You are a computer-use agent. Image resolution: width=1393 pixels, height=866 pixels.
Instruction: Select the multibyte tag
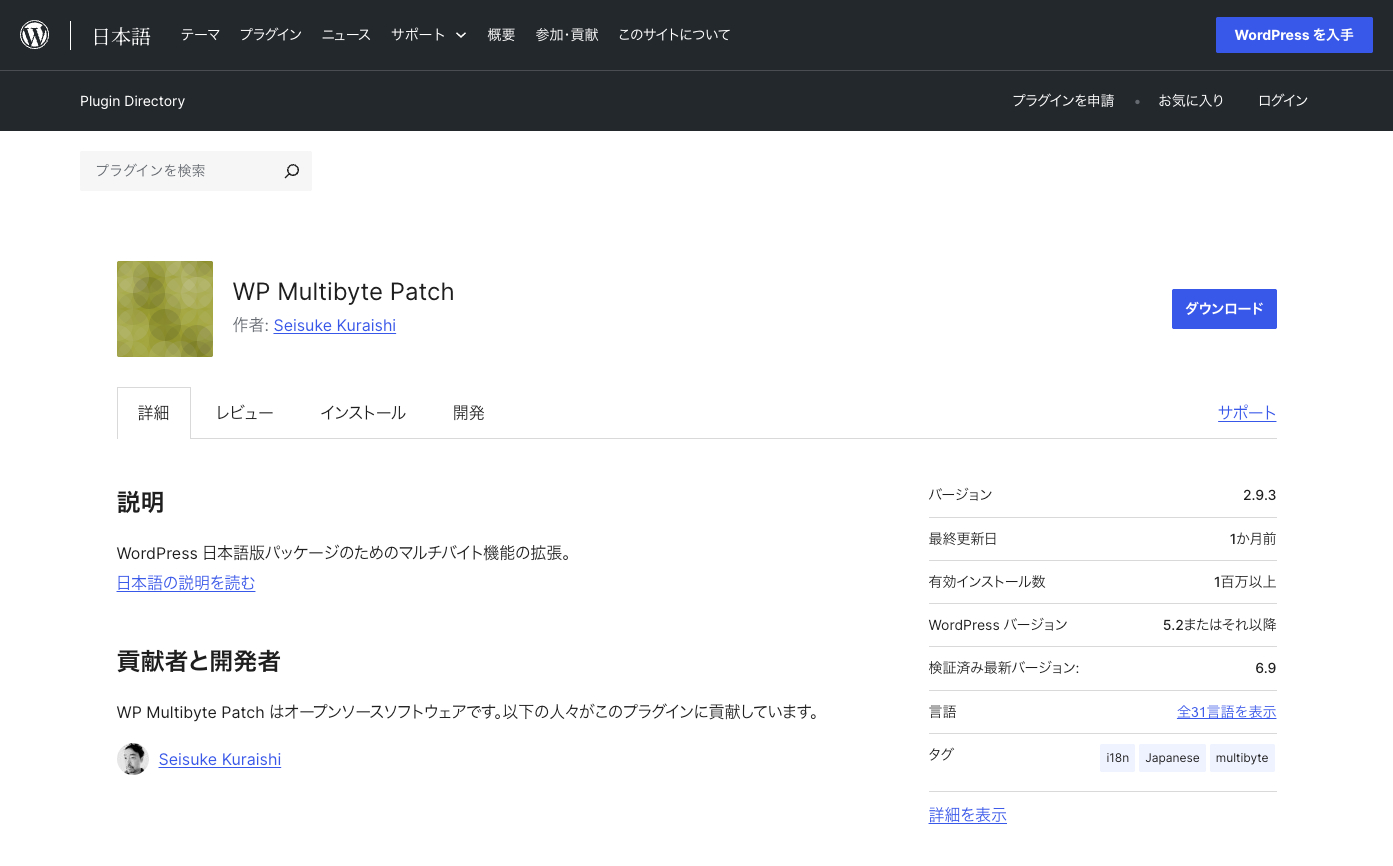(x=1241, y=758)
